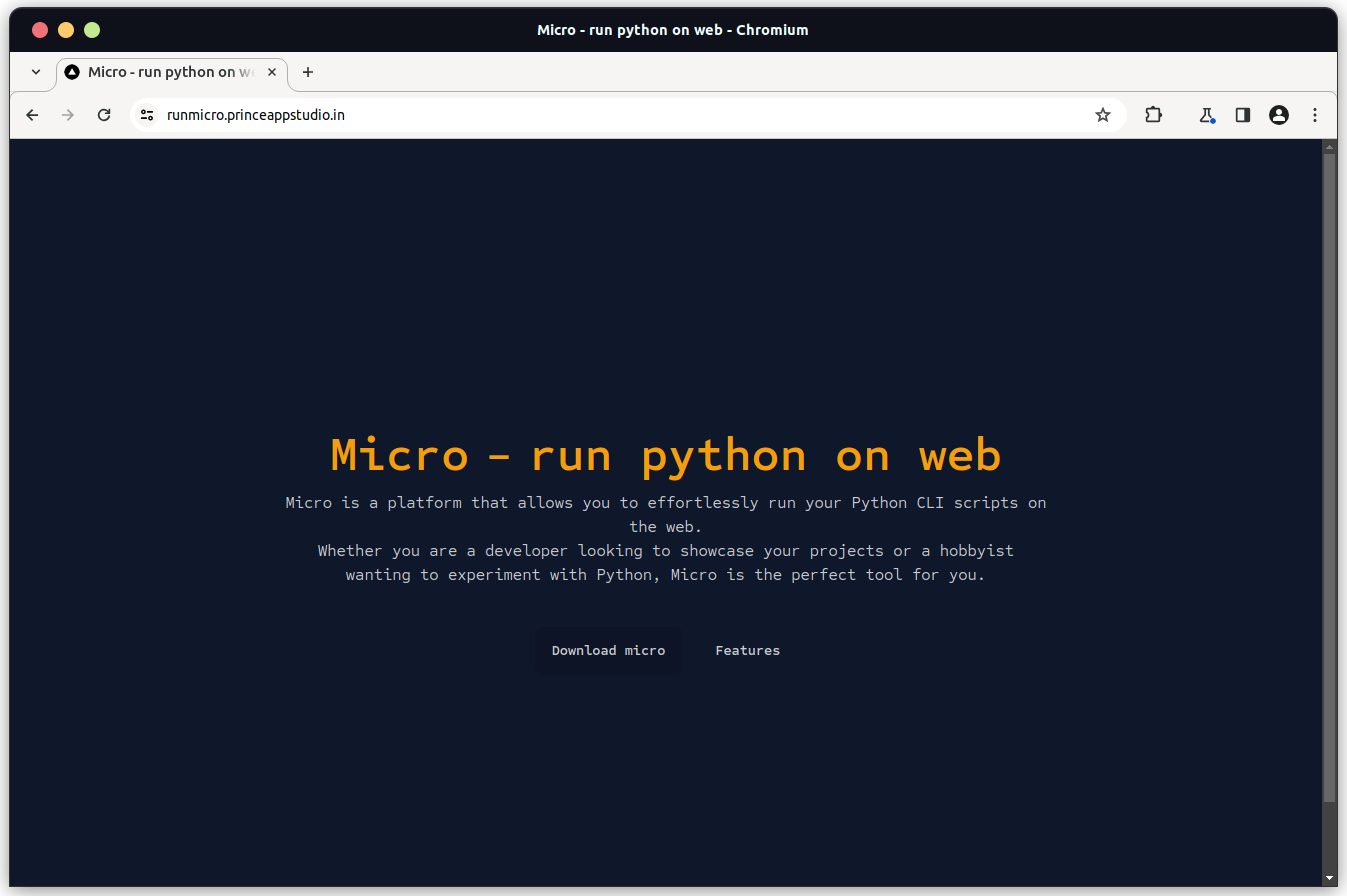This screenshot has height=896, width=1347.
Task: Close the Micro - run python tab
Action: click(x=272, y=72)
